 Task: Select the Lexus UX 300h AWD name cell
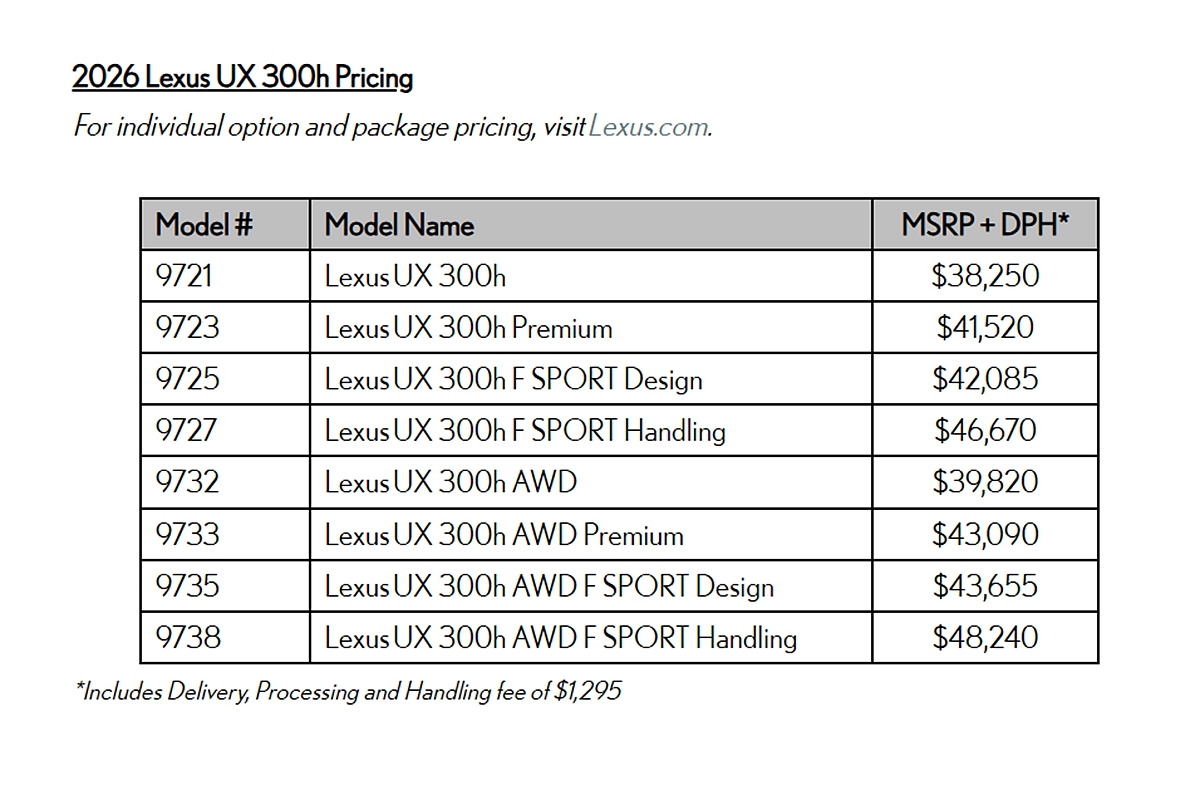pos(450,483)
